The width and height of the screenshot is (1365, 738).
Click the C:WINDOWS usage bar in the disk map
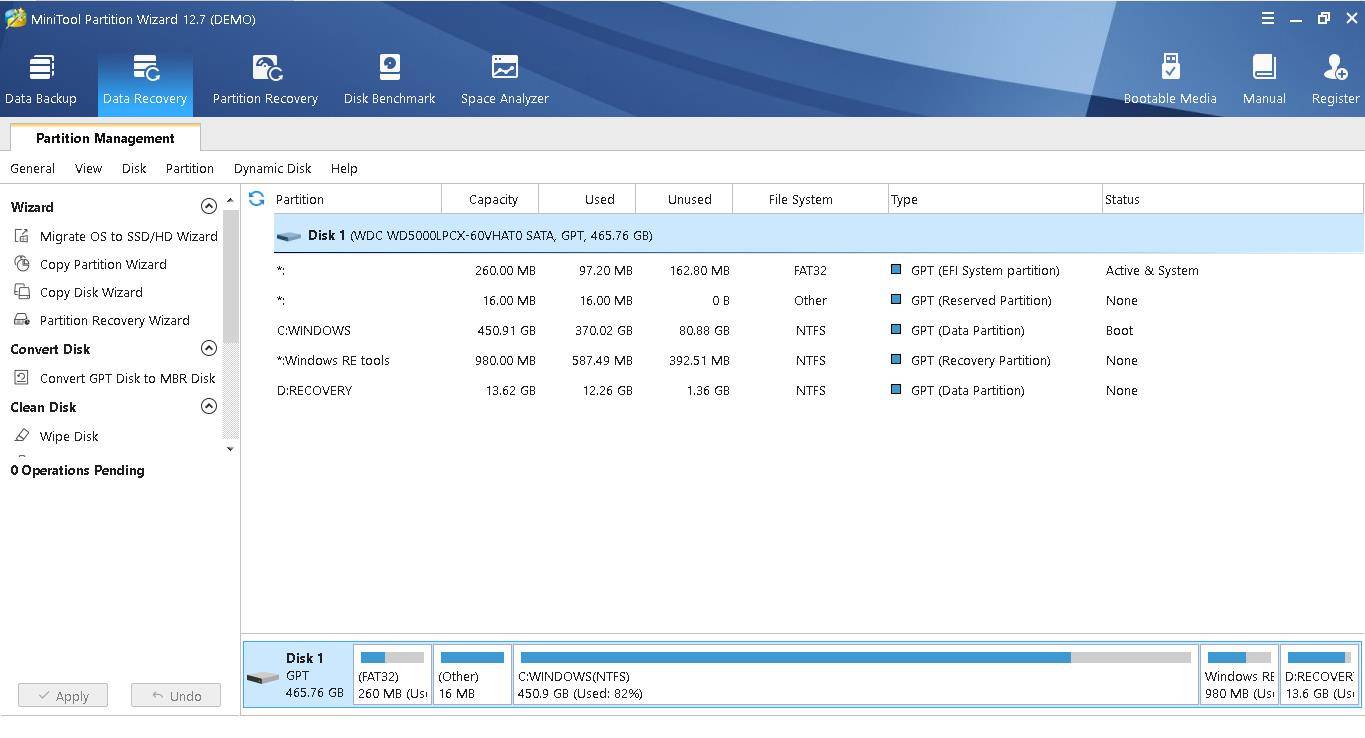pyautogui.click(x=855, y=658)
